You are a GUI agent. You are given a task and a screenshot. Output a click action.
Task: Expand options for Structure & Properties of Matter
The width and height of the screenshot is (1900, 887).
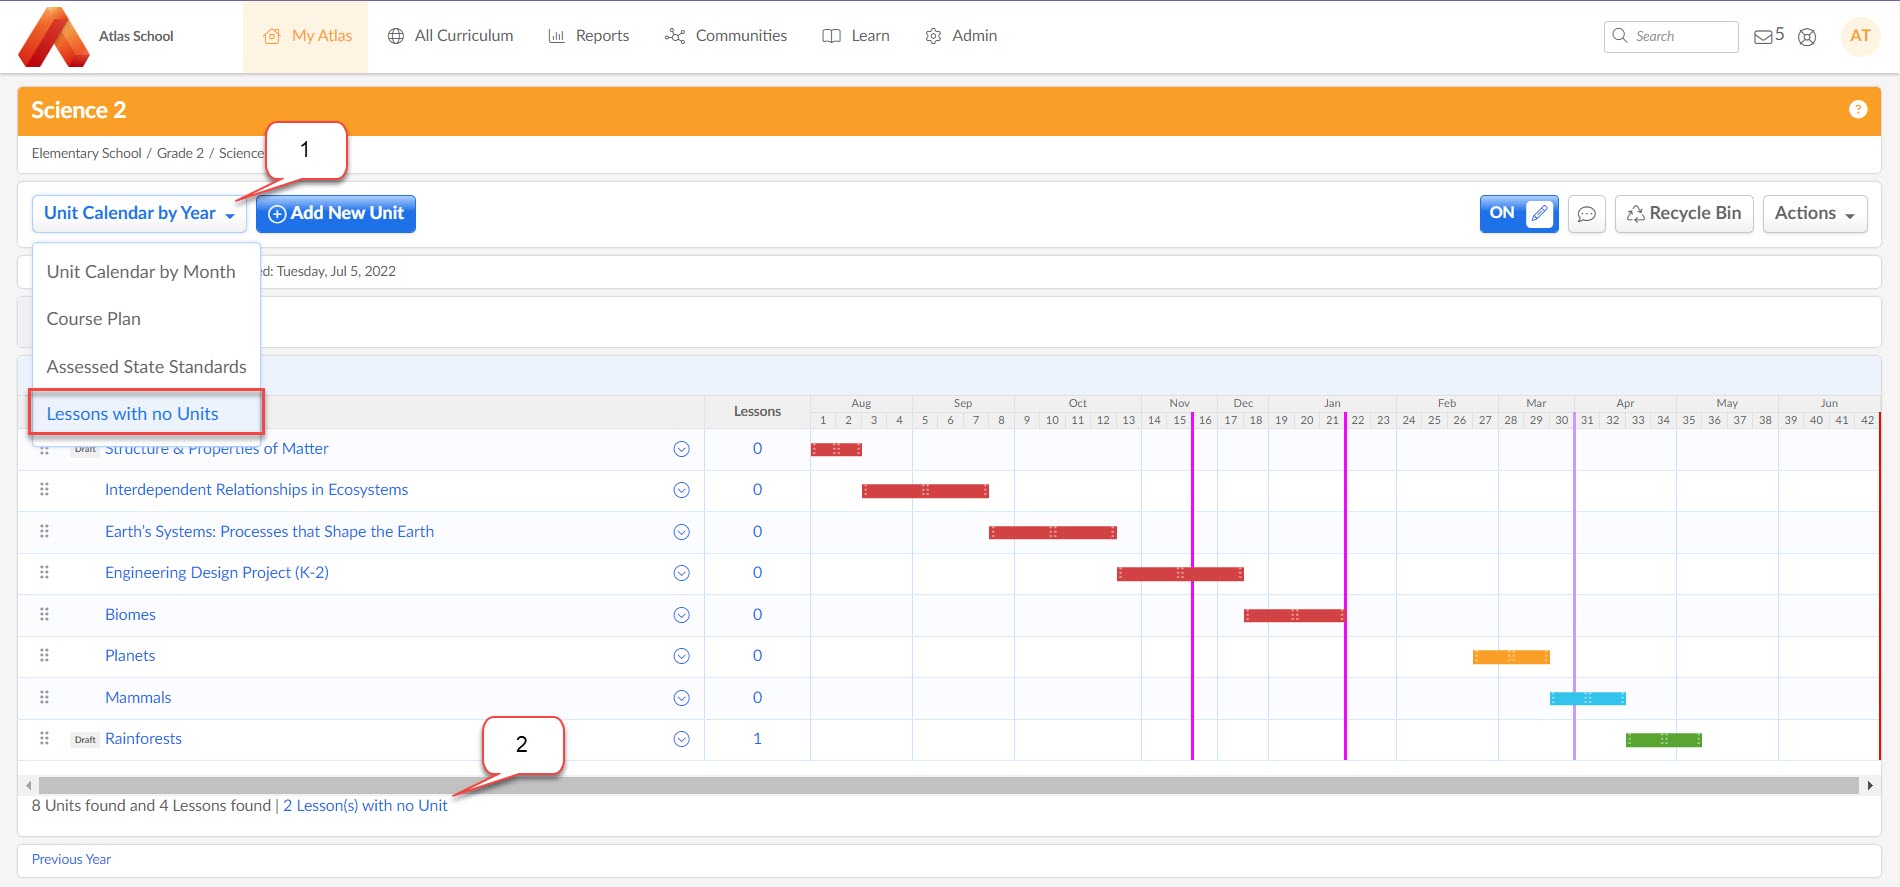[681, 449]
